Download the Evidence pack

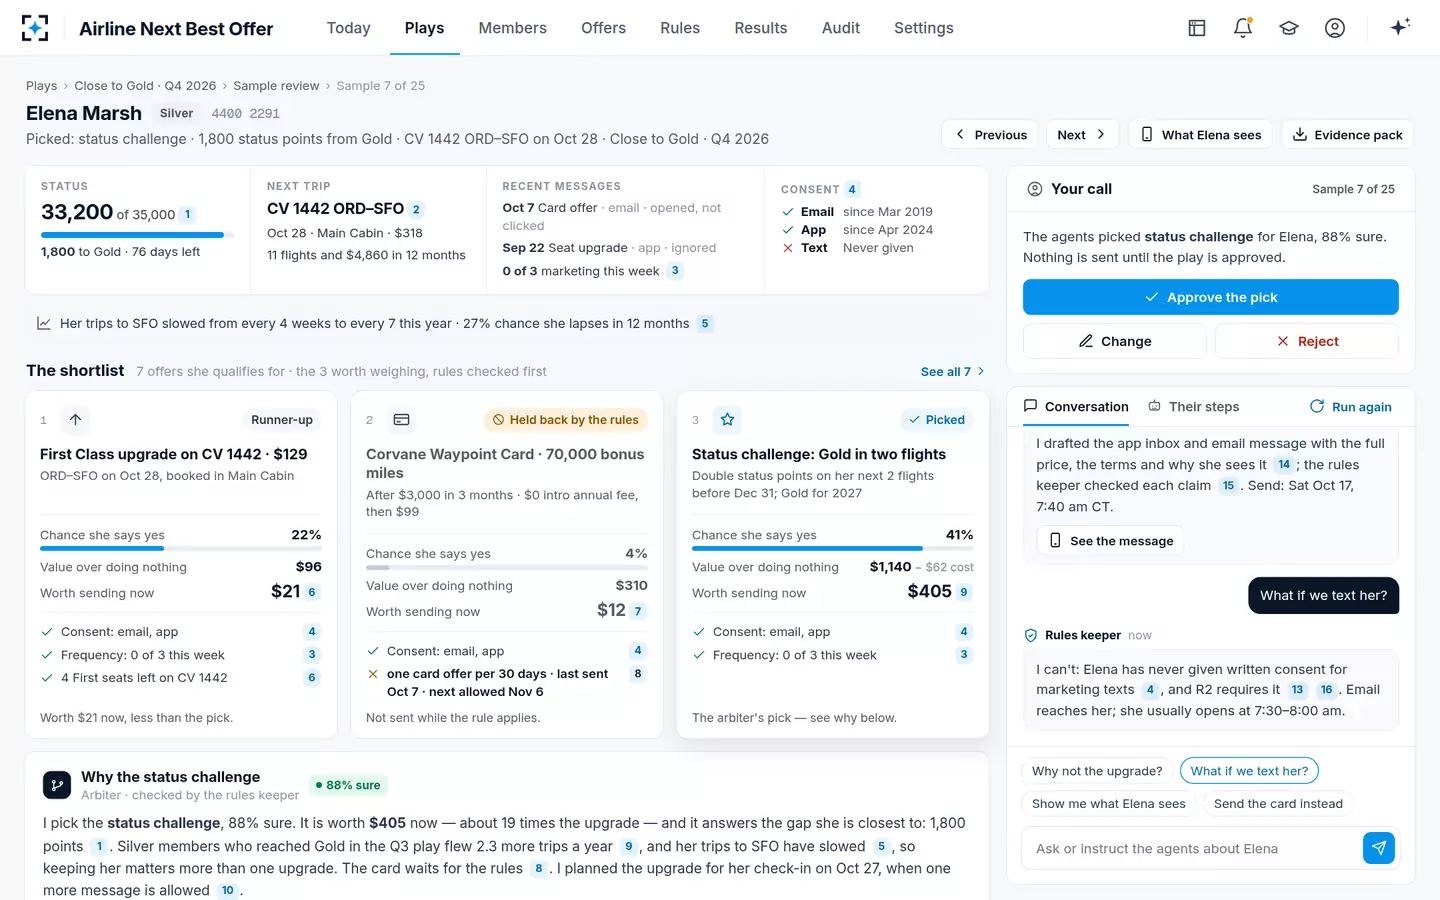click(1347, 135)
